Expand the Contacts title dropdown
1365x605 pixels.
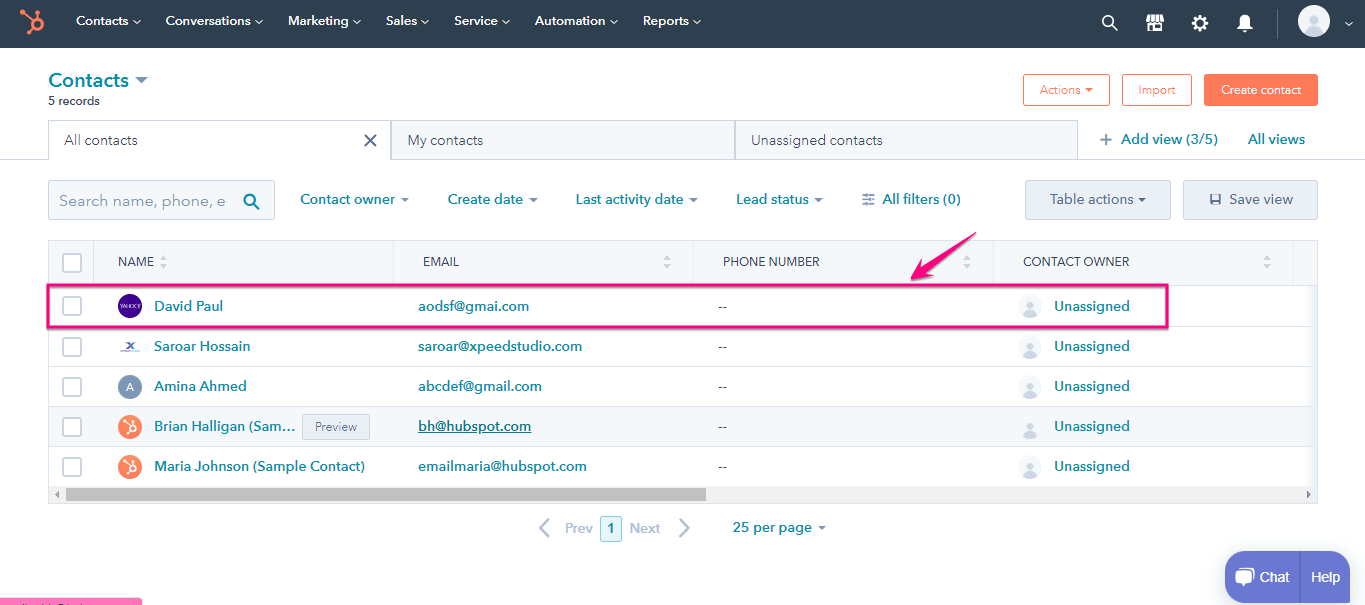tap(141, 80)
